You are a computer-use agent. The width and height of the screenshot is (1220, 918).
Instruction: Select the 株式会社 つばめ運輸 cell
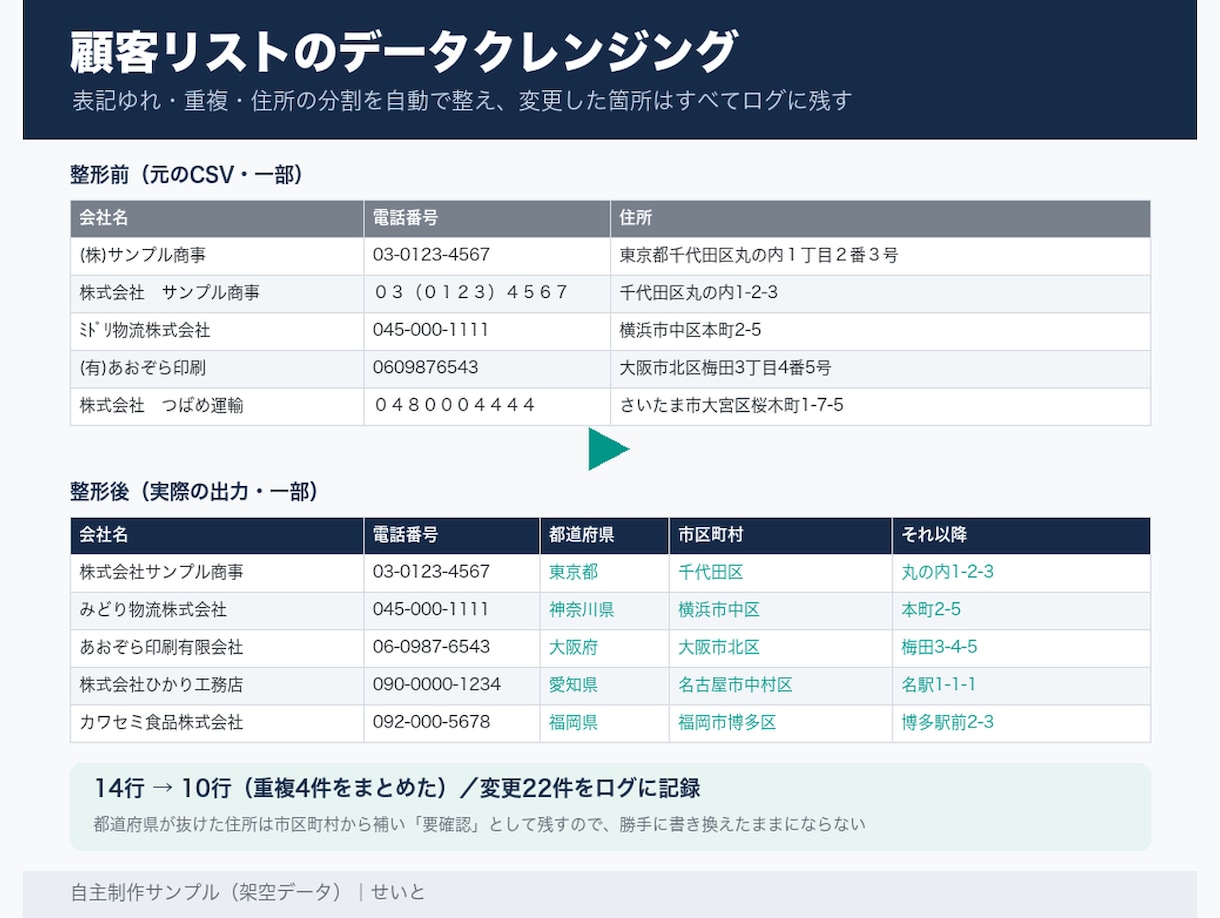tap(217, 406)
